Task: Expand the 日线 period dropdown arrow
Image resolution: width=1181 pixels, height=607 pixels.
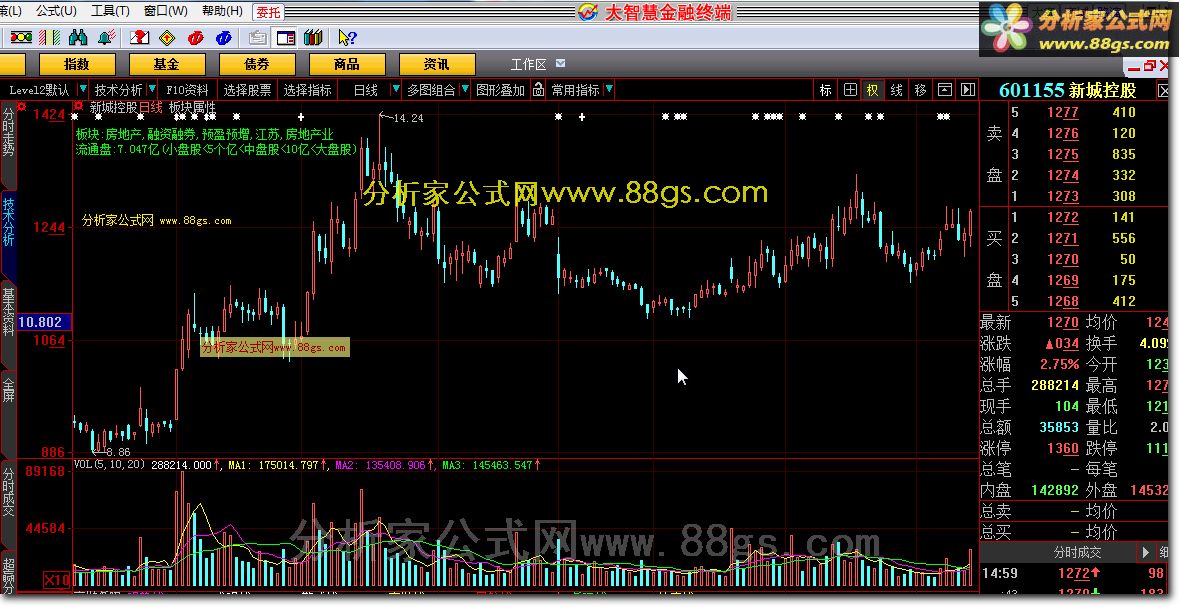Action: 395,90
